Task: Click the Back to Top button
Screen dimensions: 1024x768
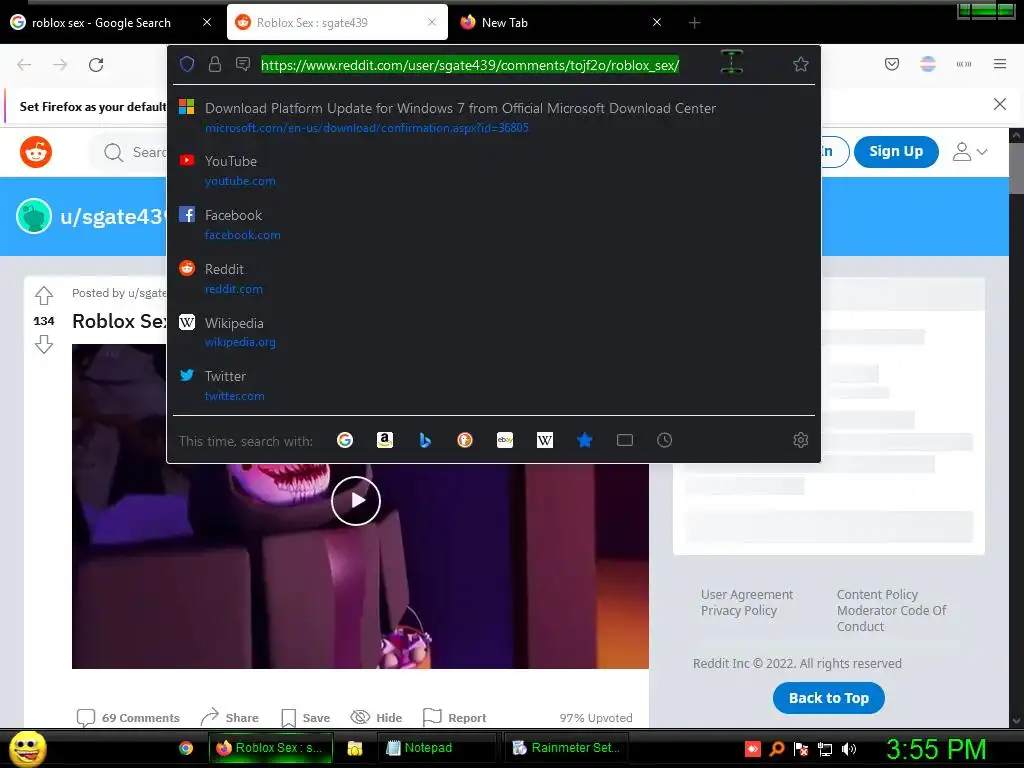Action: coord(829,698)
